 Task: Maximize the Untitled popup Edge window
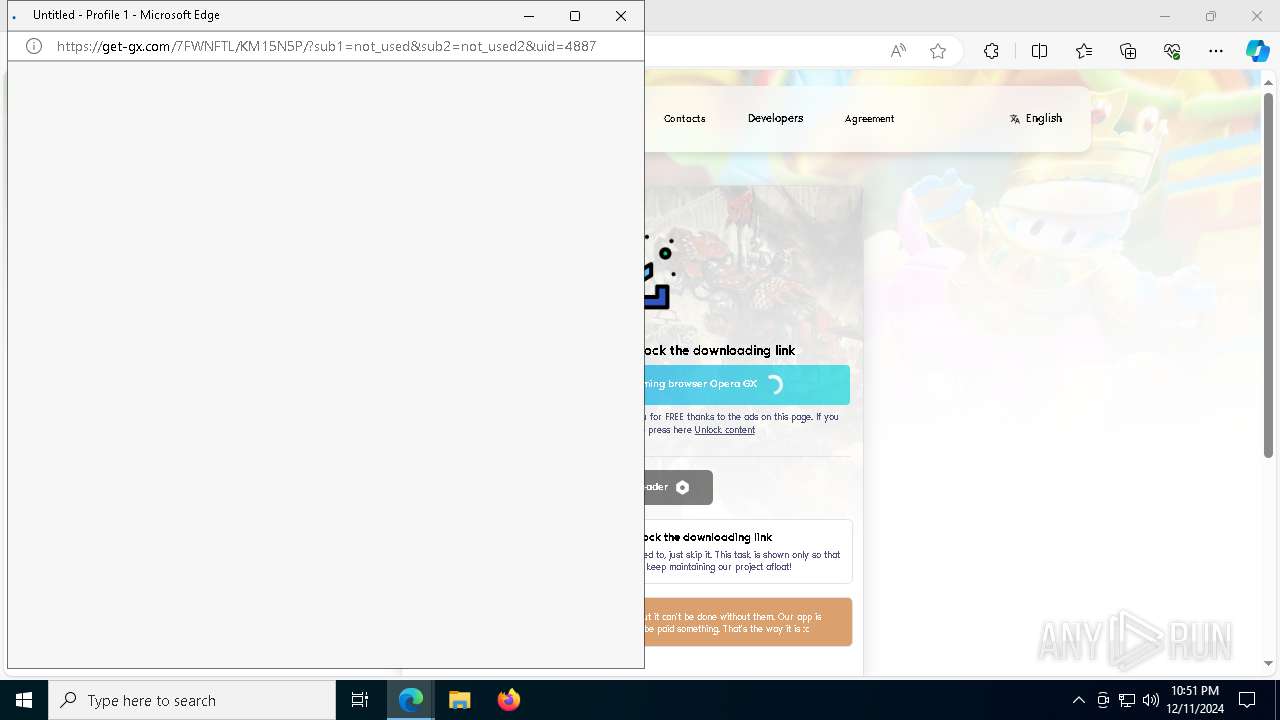(x=575, y=16)
